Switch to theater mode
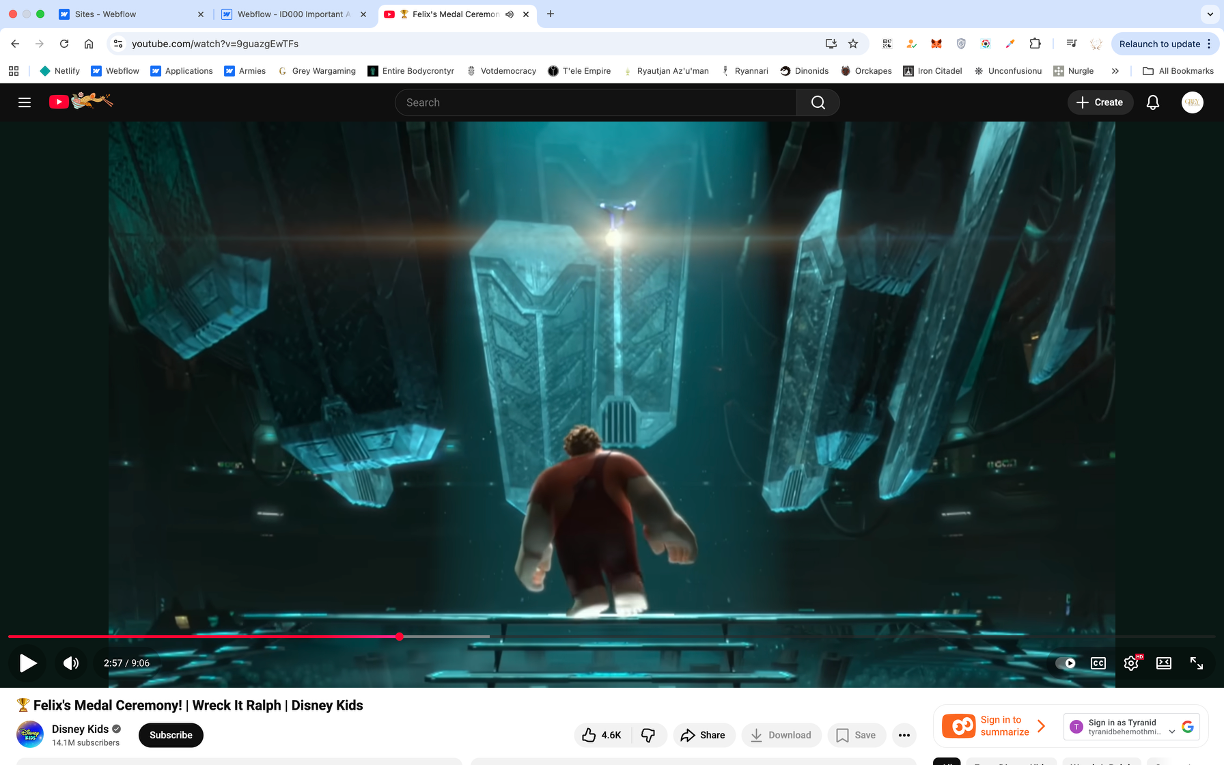The width and height of the screenshot is (1224, 766). coord(1164,663)
